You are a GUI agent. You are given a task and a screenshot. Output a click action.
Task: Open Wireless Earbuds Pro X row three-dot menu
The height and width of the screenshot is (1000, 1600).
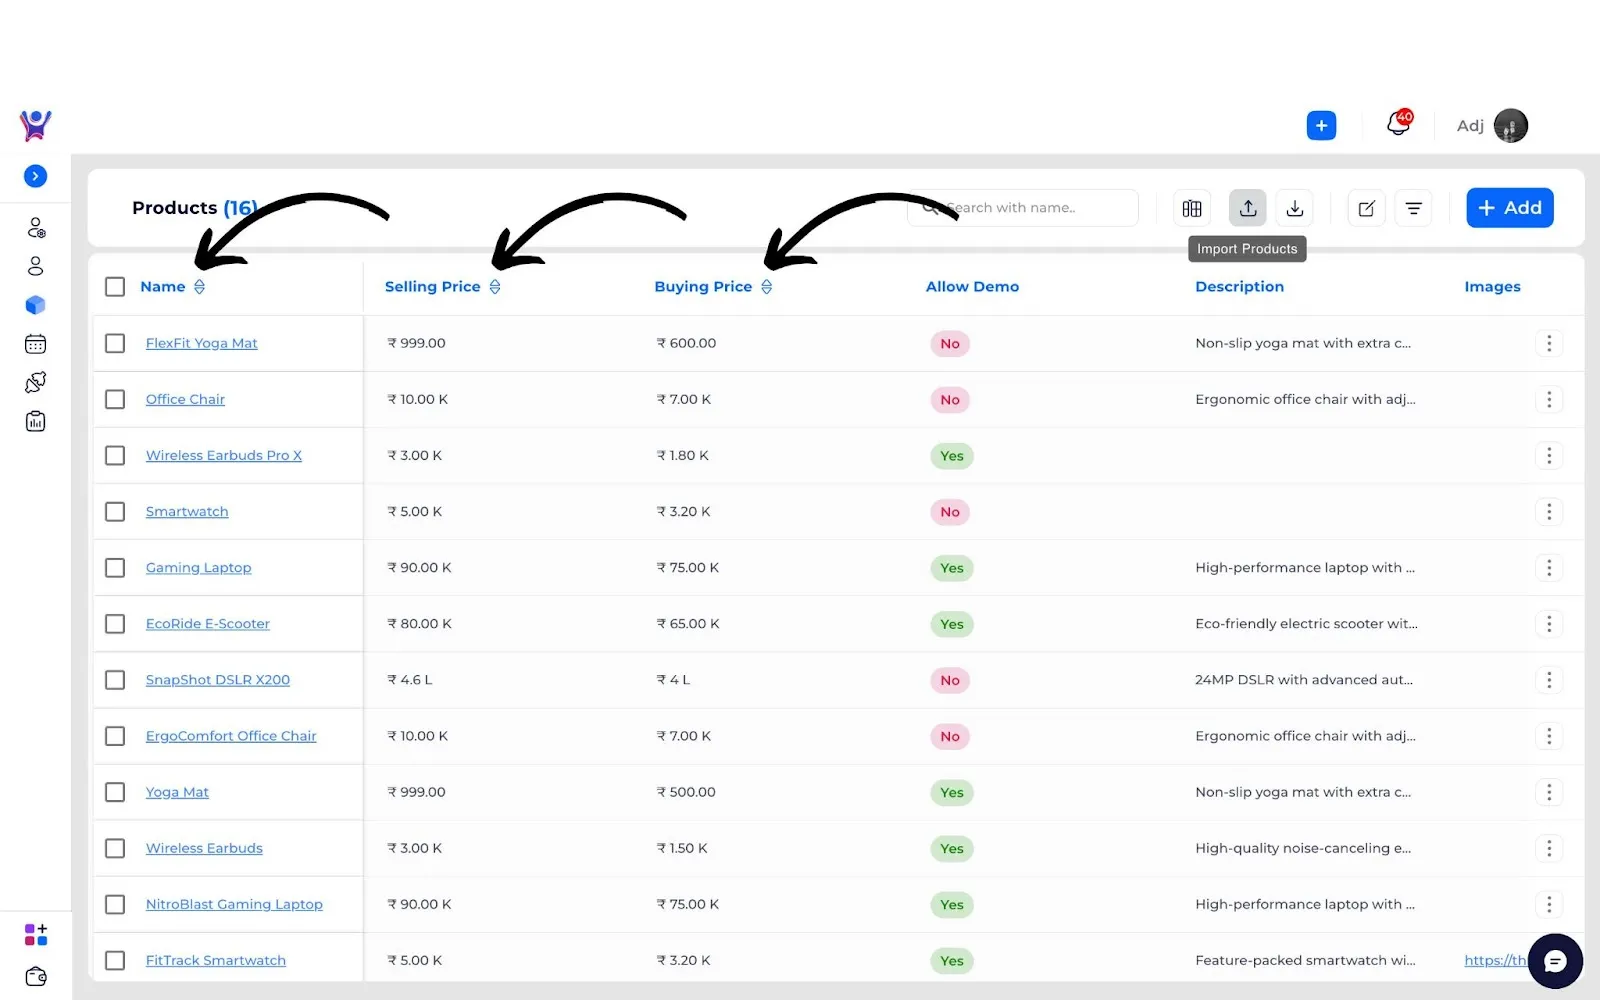pyautogui.click(x=1549, y=455)
